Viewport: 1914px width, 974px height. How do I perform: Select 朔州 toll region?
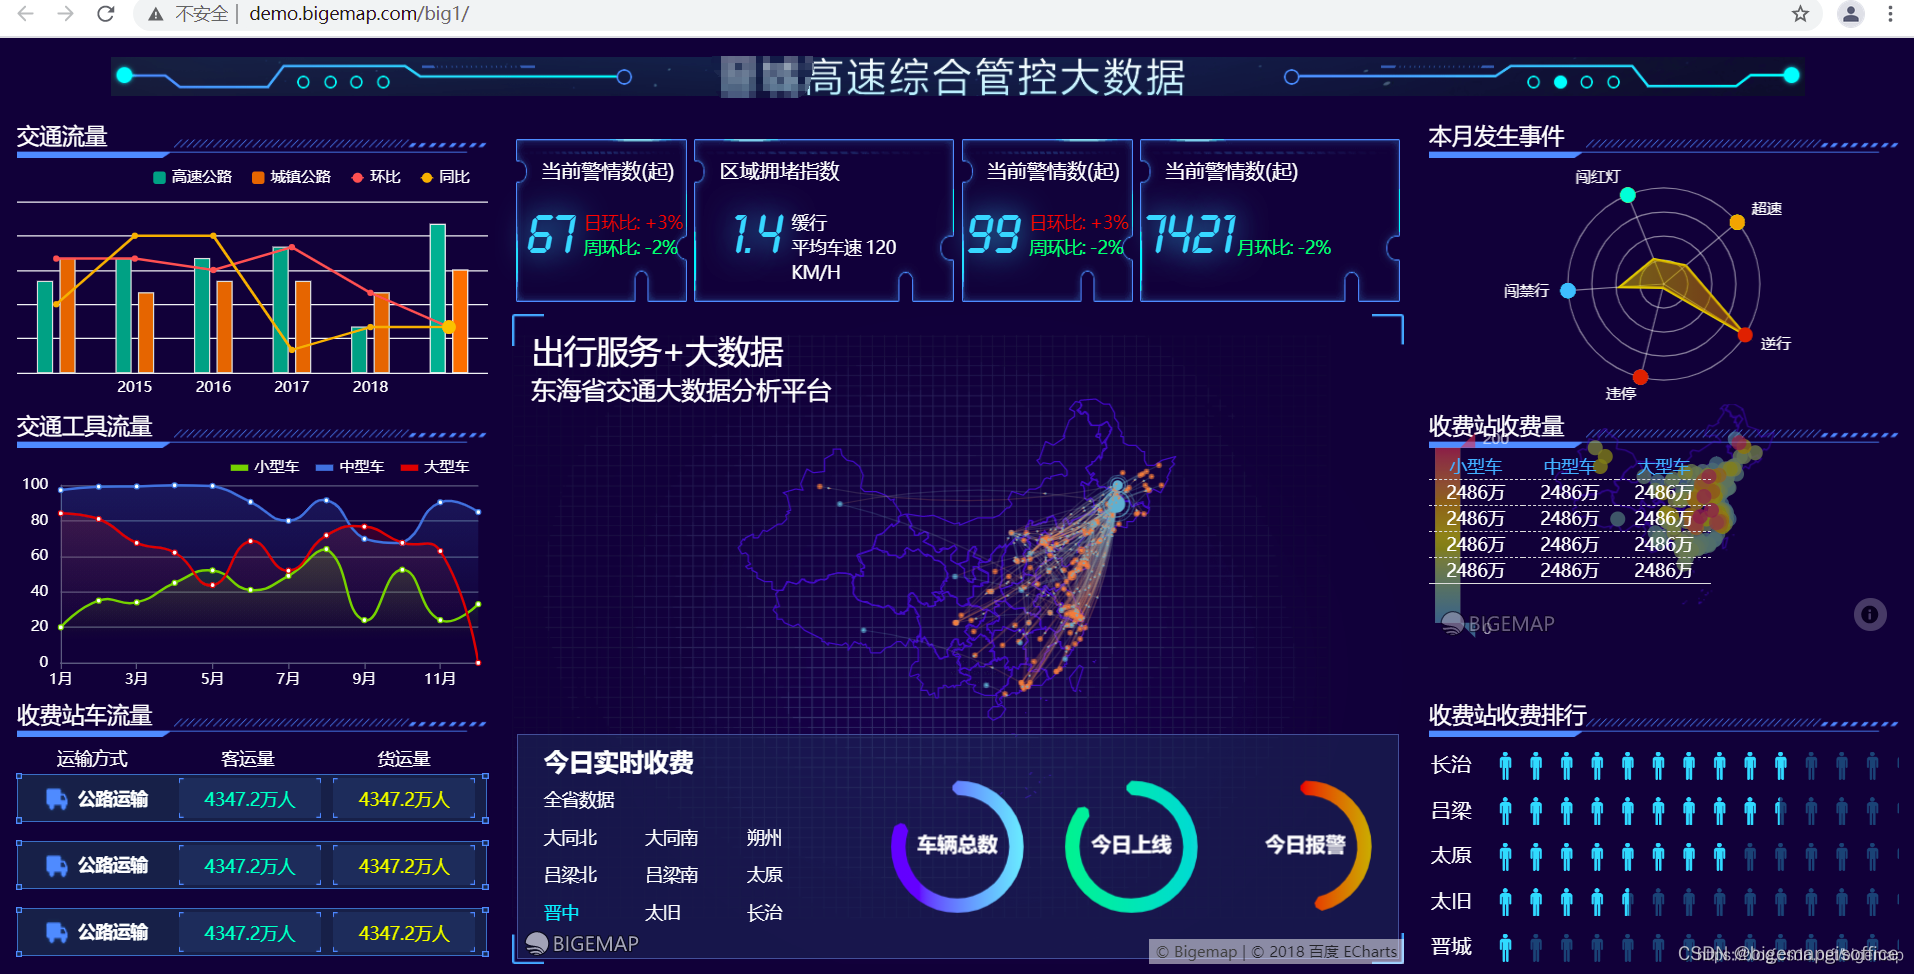765,838
